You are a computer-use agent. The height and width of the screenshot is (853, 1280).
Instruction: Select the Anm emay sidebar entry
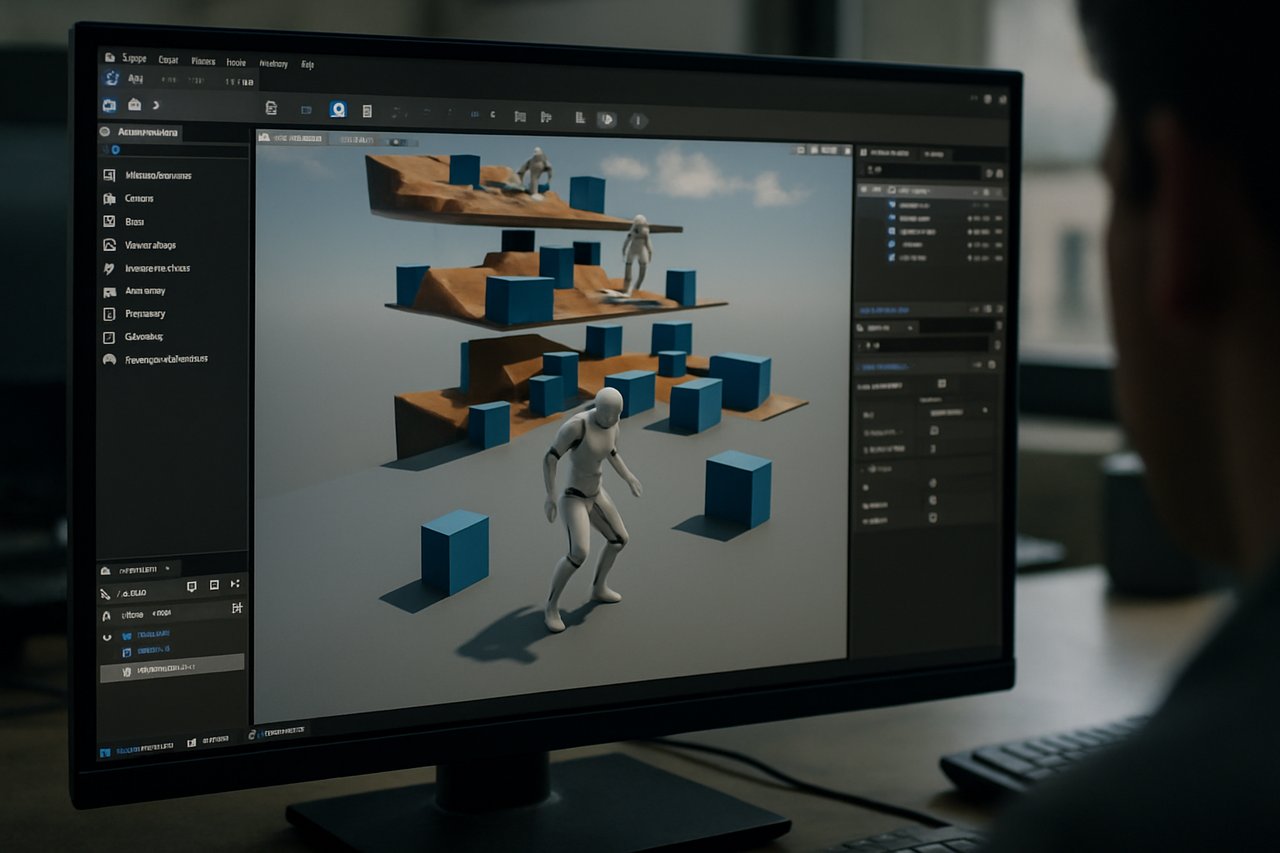tap(145, 291)
